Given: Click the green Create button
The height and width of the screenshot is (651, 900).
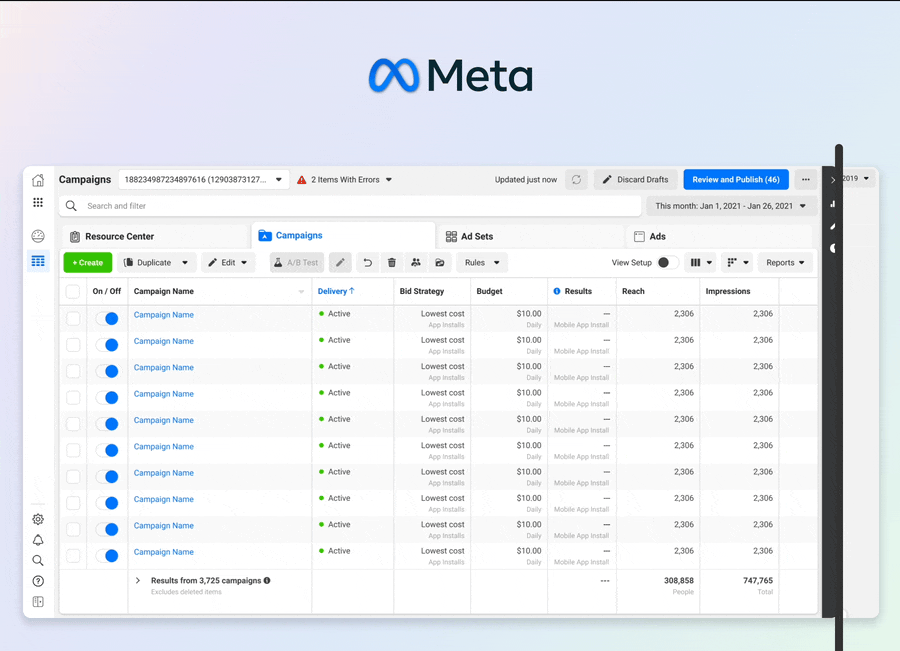Looking at the screenshot, I should pos(88,262).
